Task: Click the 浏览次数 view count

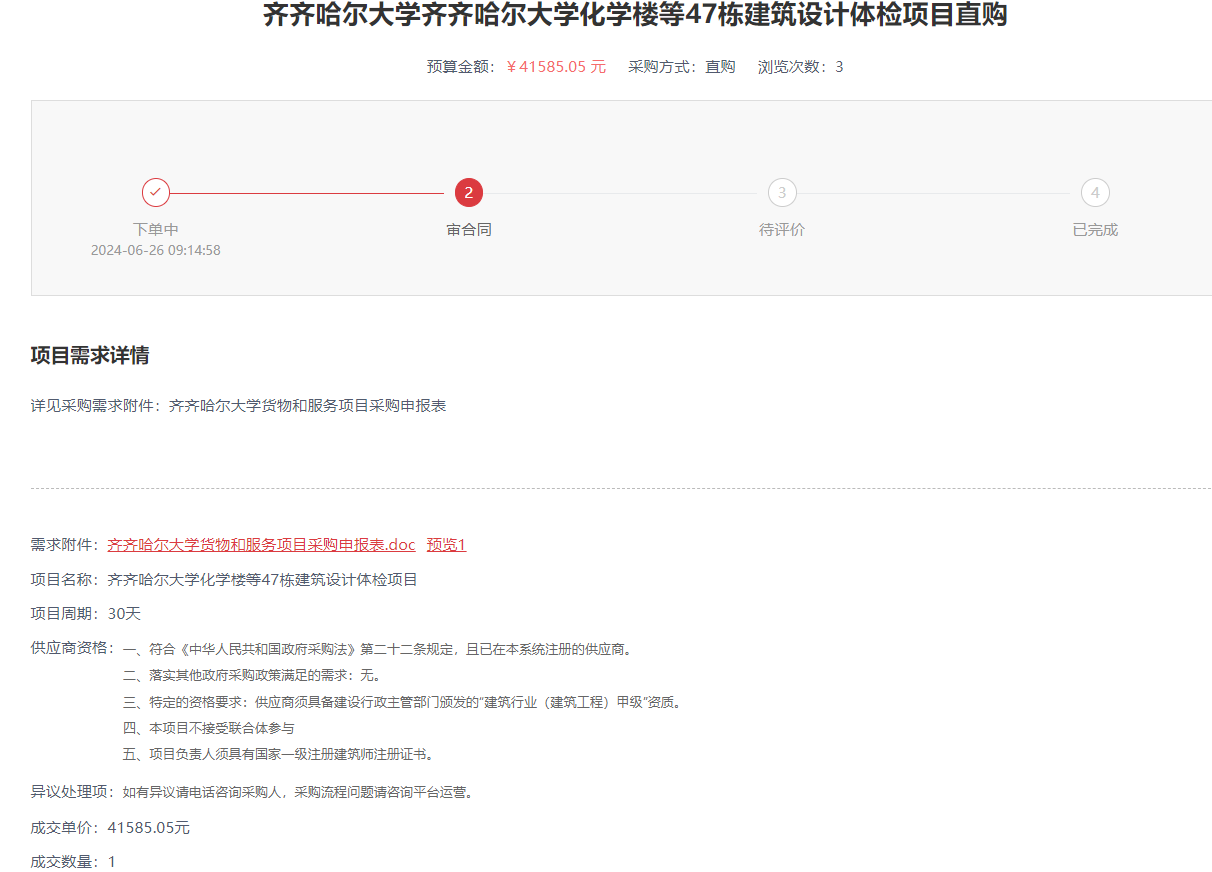Action: click(800, 67)
